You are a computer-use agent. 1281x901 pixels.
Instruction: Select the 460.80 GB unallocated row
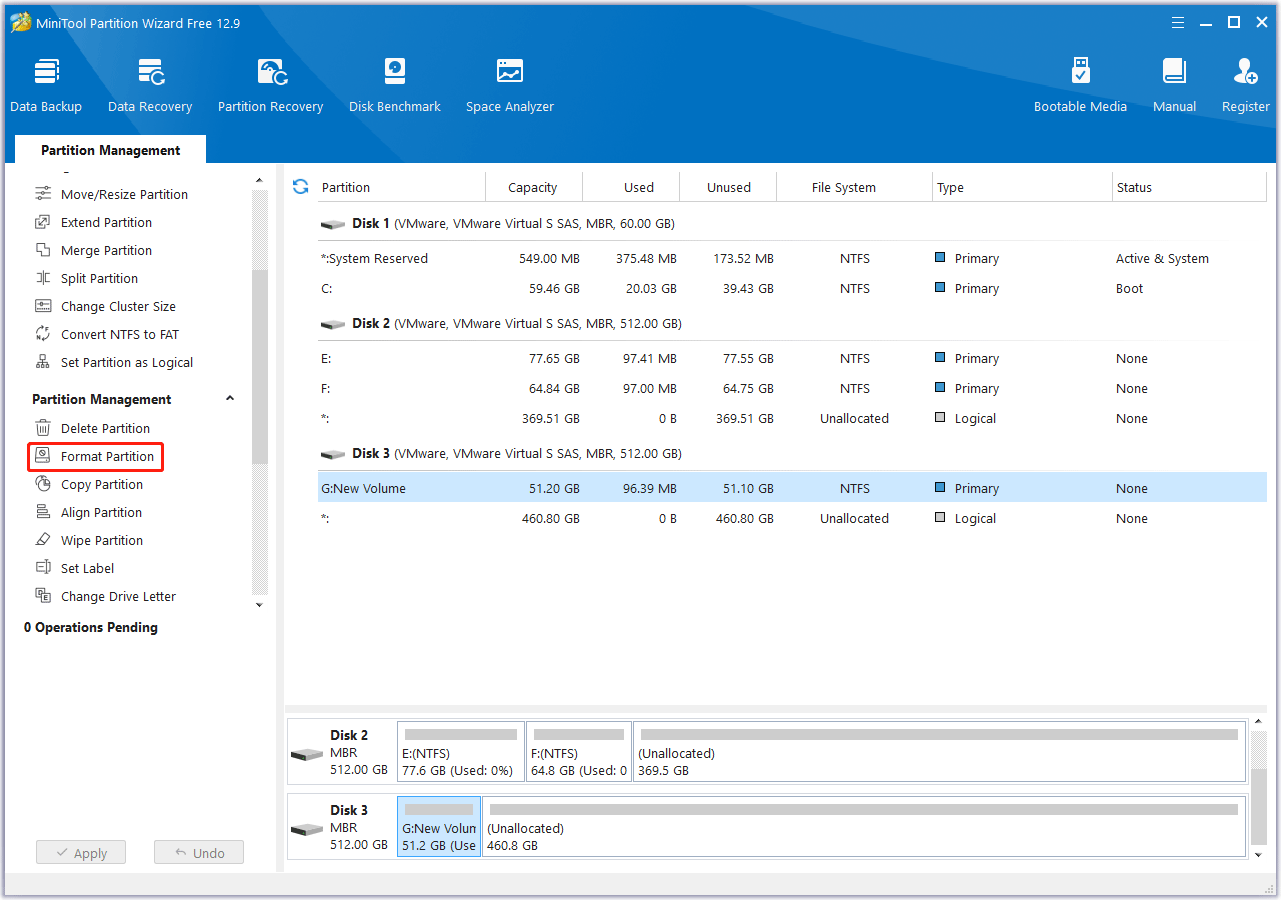[792, 518]
